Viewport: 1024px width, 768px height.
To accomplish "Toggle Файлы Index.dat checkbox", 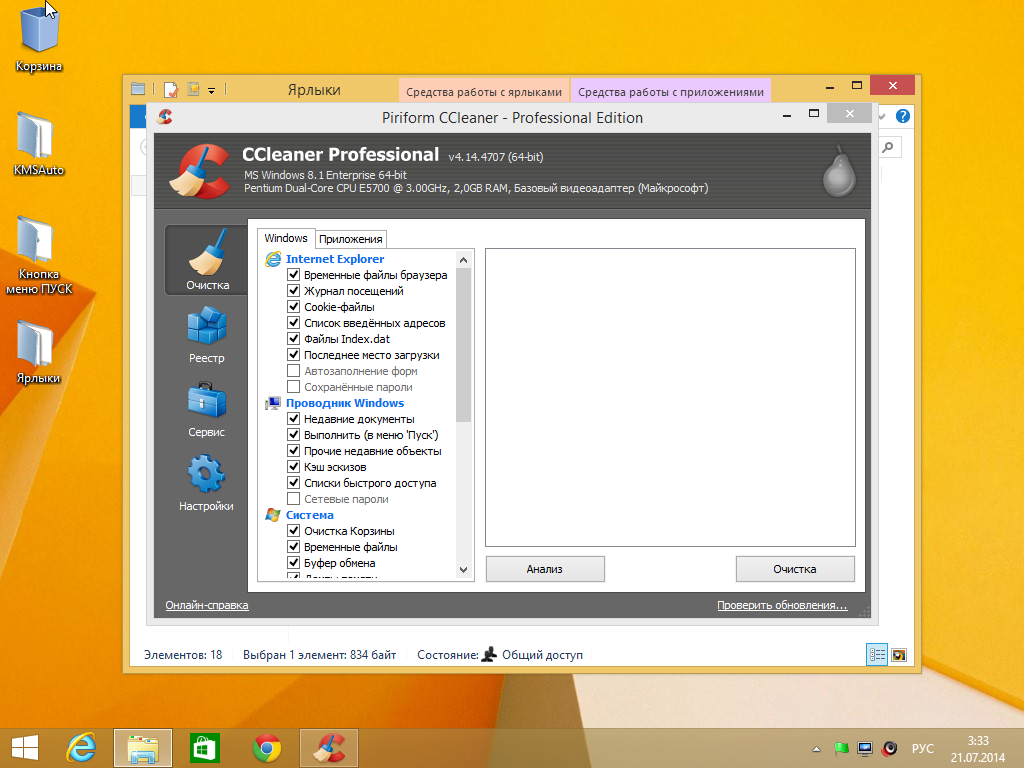I will (x=294, y=339).
